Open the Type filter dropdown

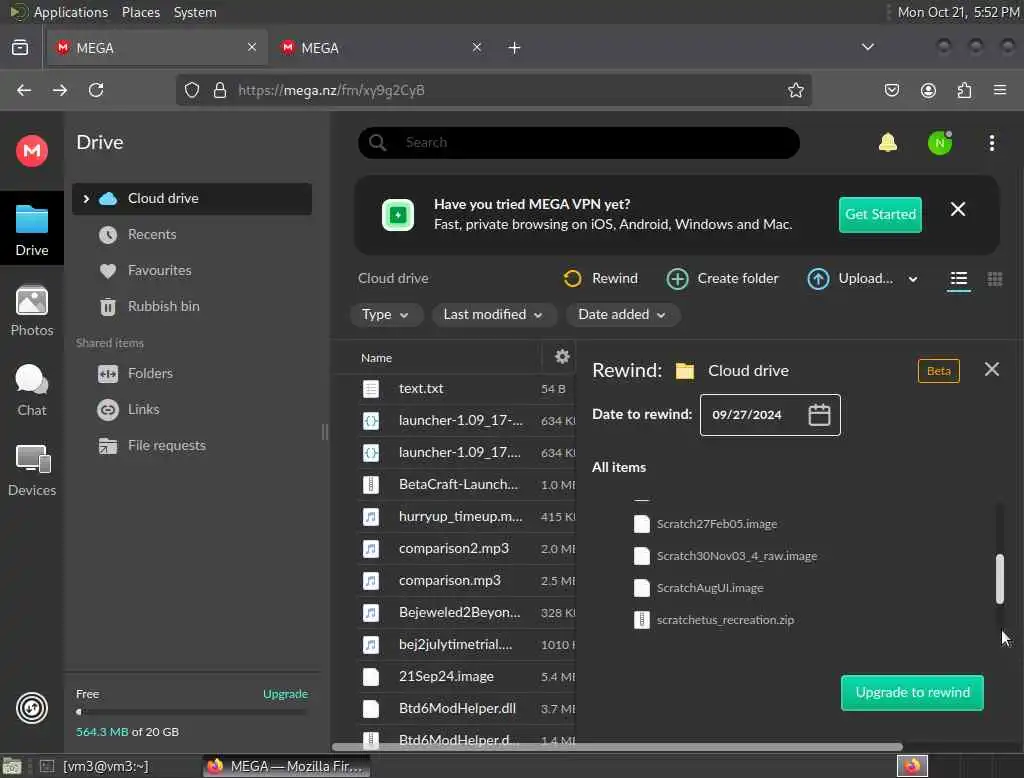click(386, 315)
